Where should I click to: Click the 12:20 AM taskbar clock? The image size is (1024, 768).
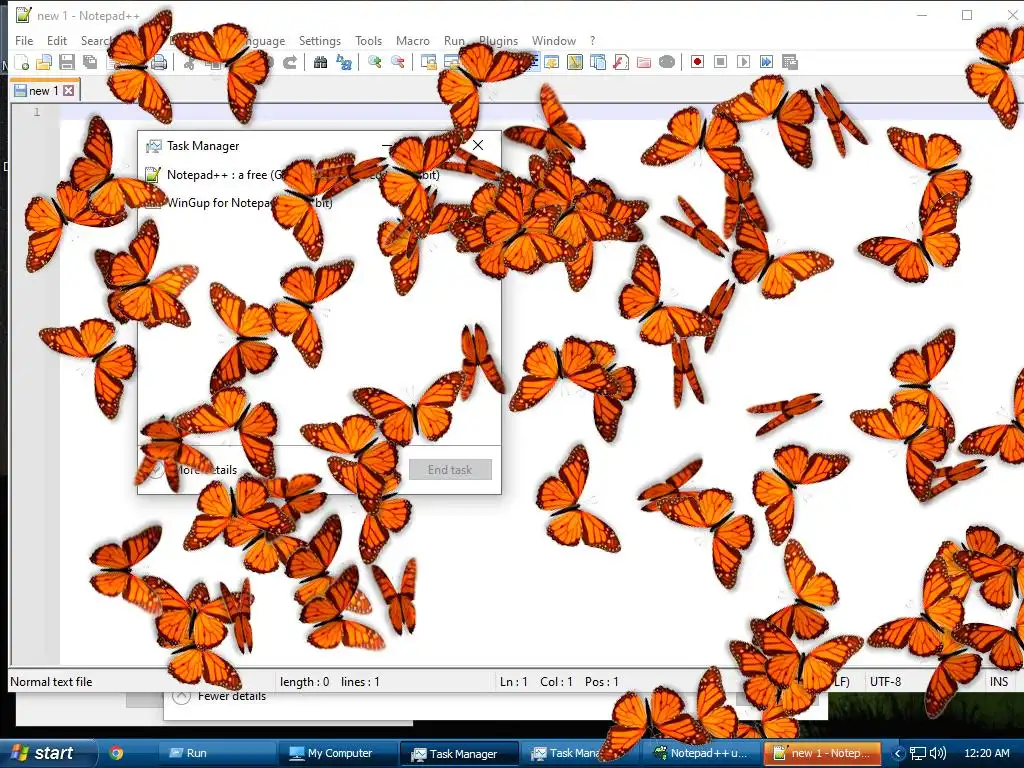(987, 753)
